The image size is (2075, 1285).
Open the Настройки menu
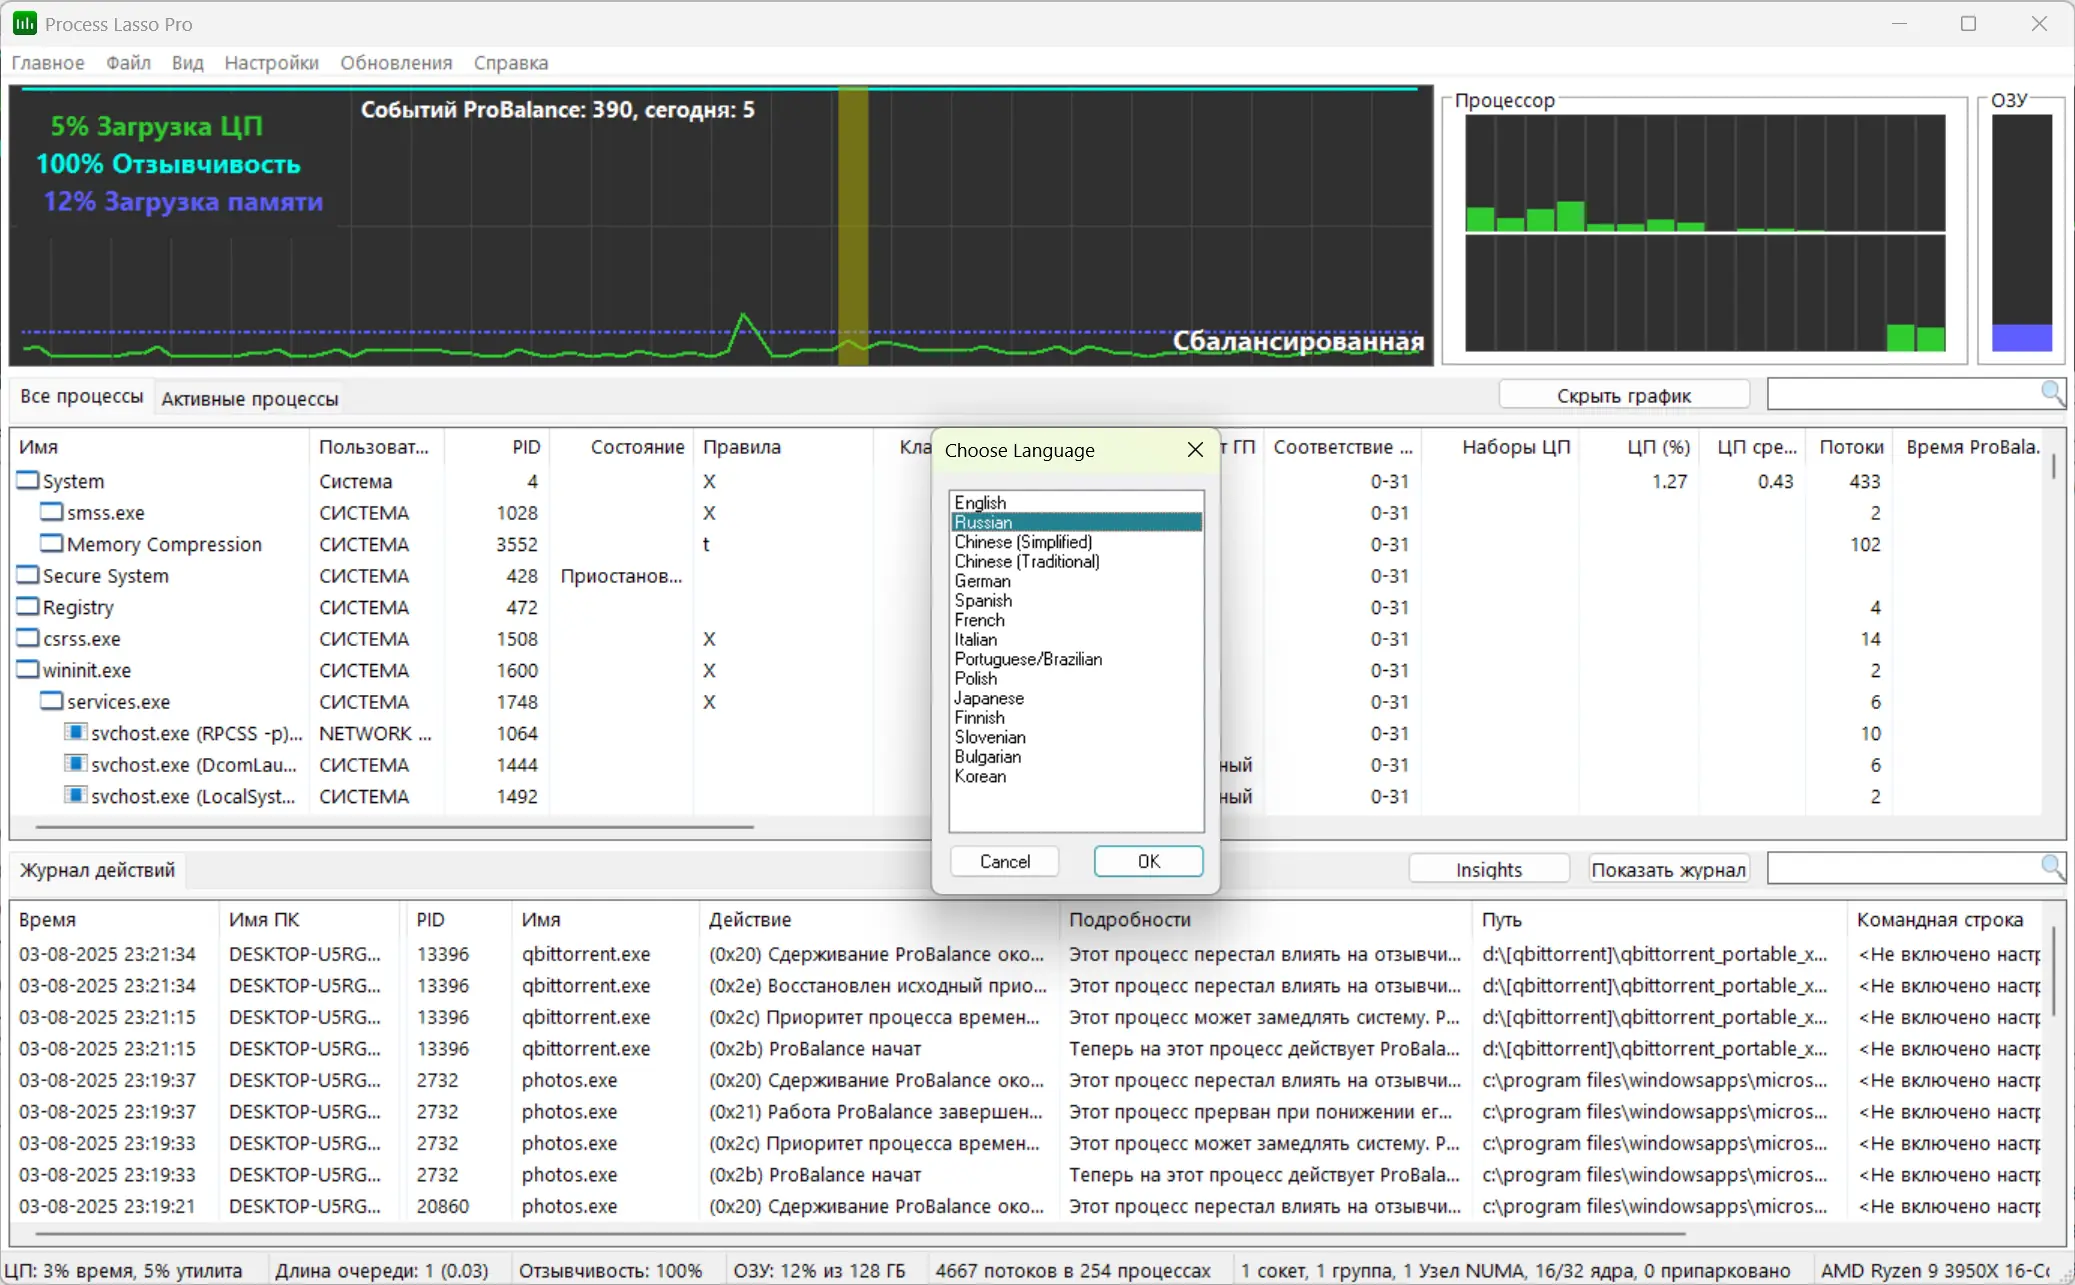coord(271,62)
